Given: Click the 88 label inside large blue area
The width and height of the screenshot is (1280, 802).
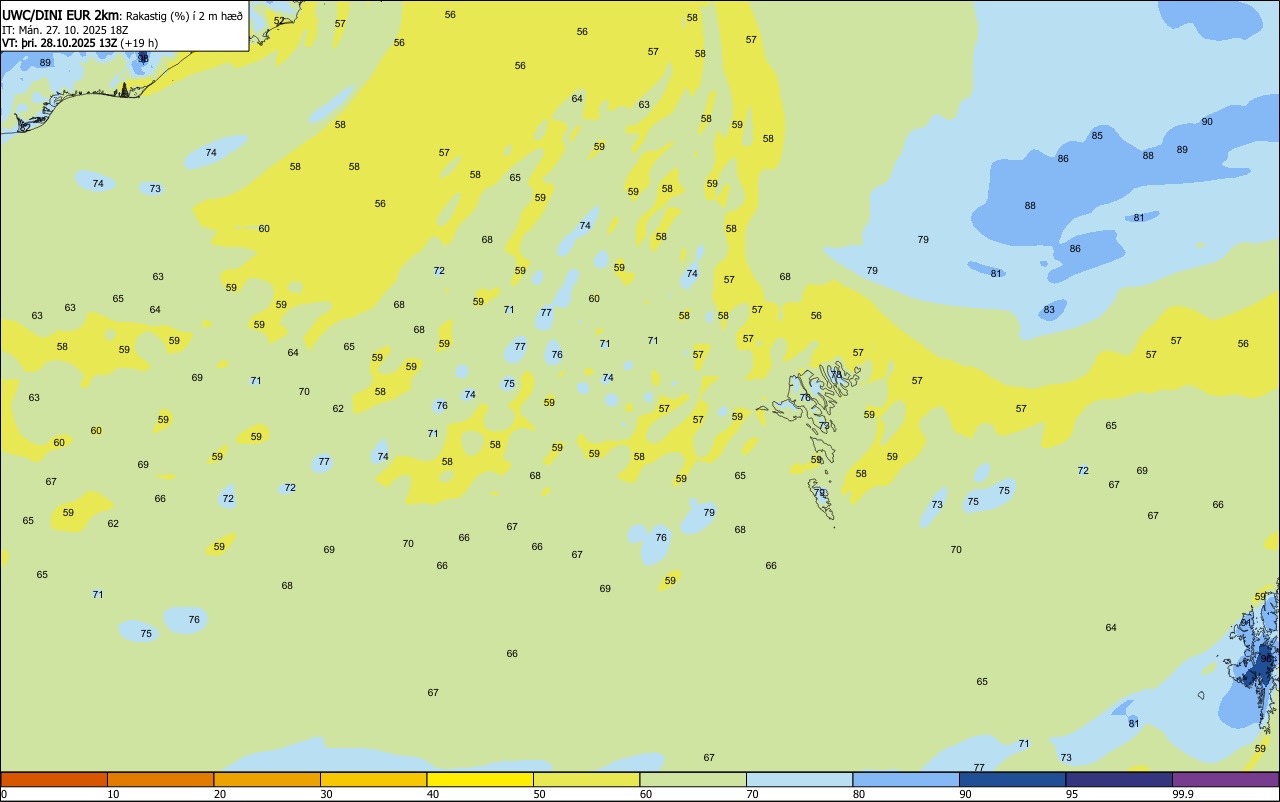Looking at the screenshot, I should coord(1030,206).
